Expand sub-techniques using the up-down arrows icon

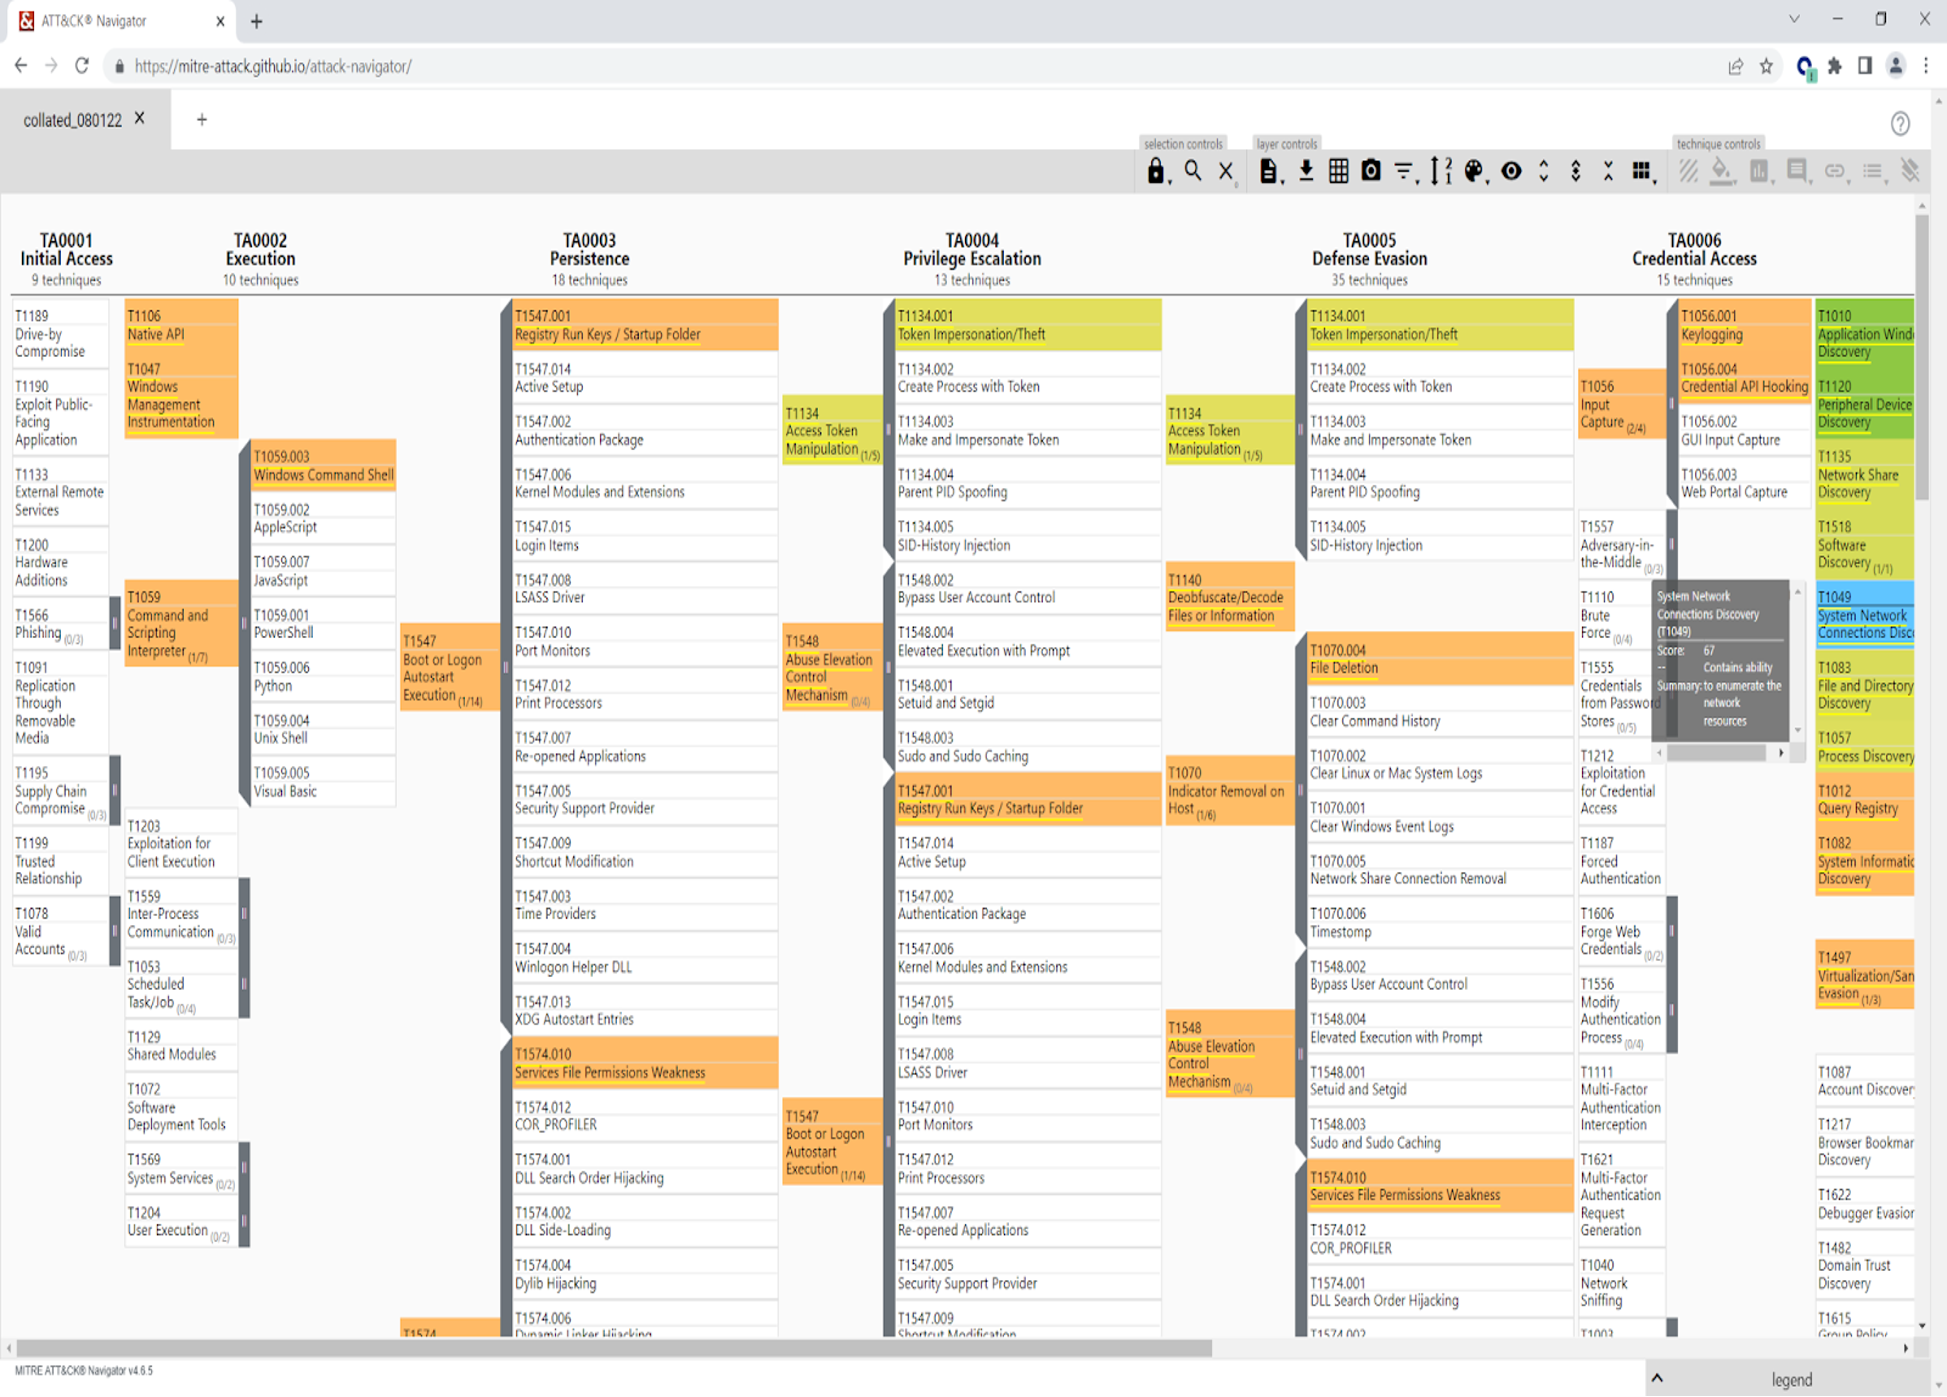pos(1544,171)
